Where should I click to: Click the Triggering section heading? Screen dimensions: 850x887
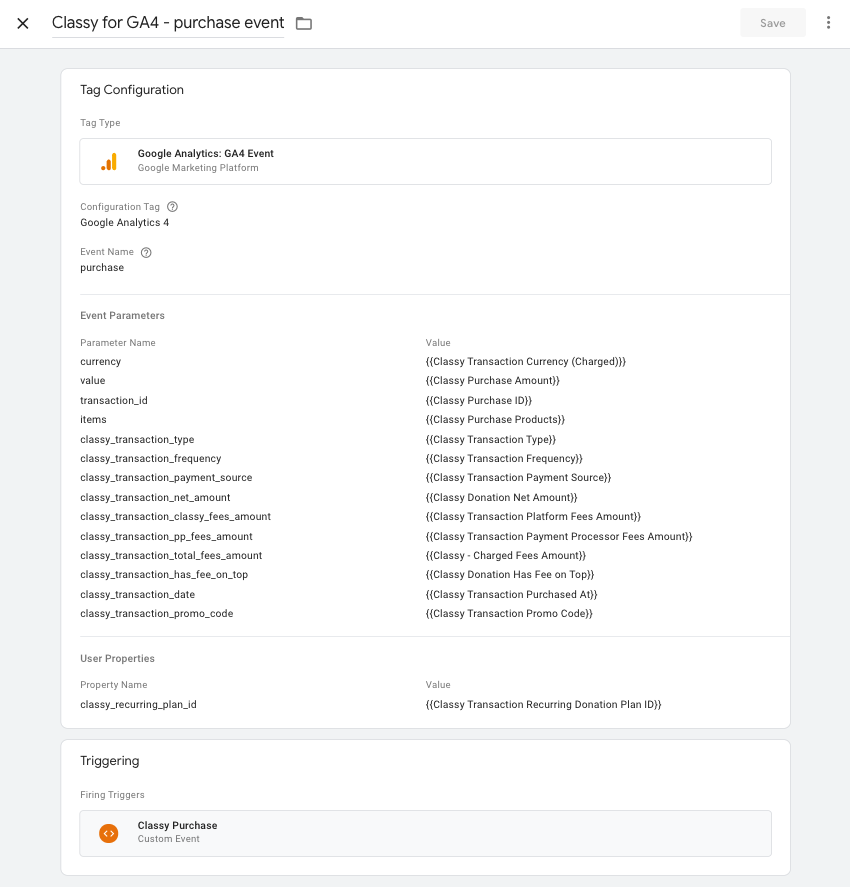click(x=110, y=761)
